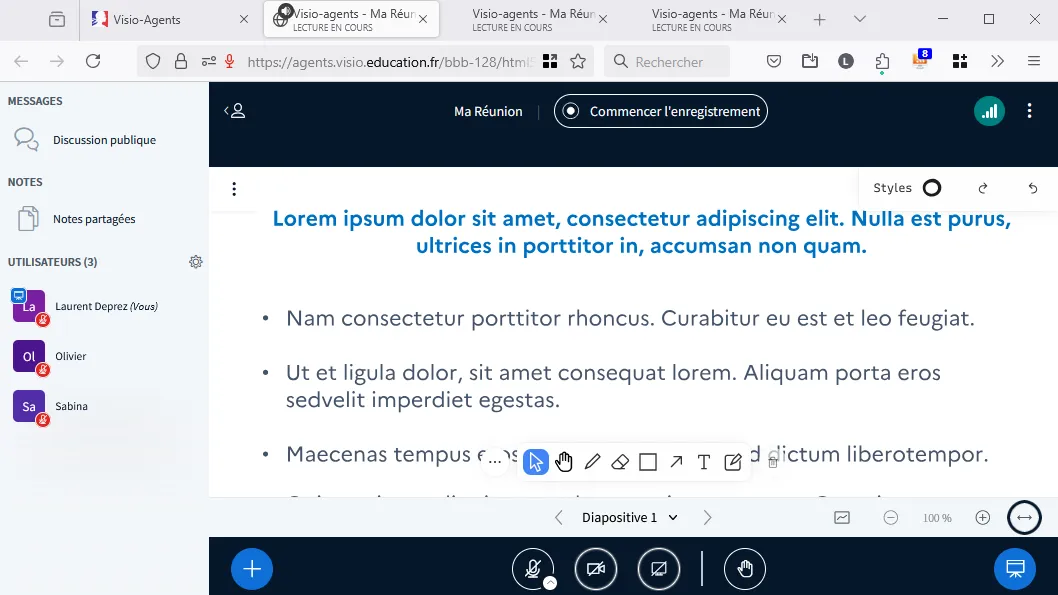The image size is (1058, 595).
Task: Switch to Visio-Agents first tab
Action: (170, 20)
